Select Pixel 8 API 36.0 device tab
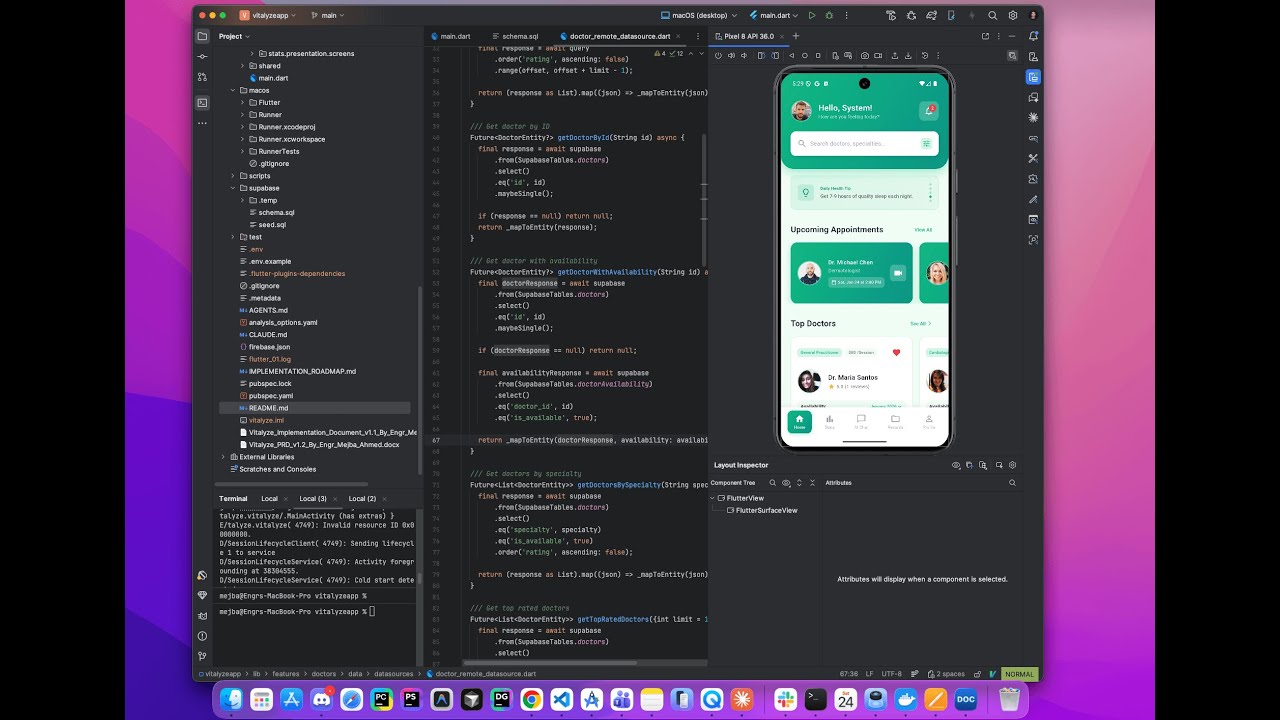The width and height of the screenshot is (1280, 720). click(x=749, y=36)
